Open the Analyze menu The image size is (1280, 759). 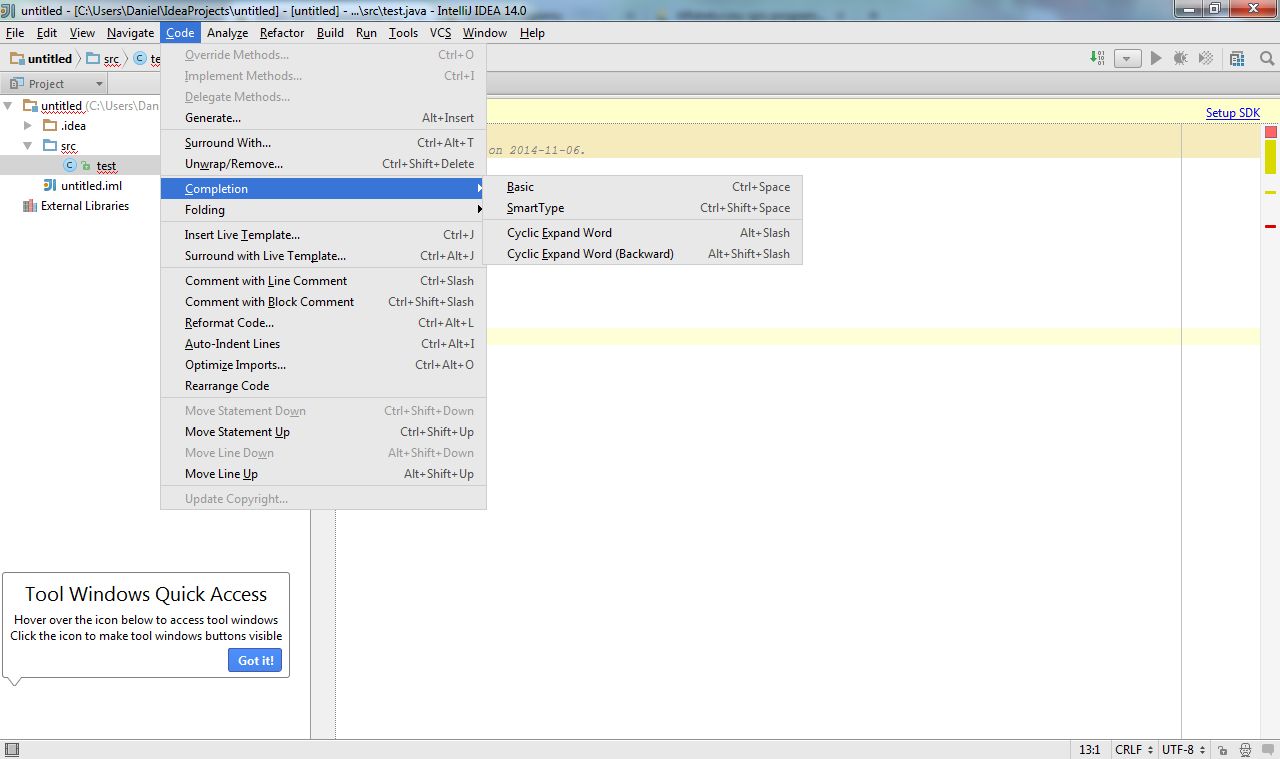[x=227, y=33]
